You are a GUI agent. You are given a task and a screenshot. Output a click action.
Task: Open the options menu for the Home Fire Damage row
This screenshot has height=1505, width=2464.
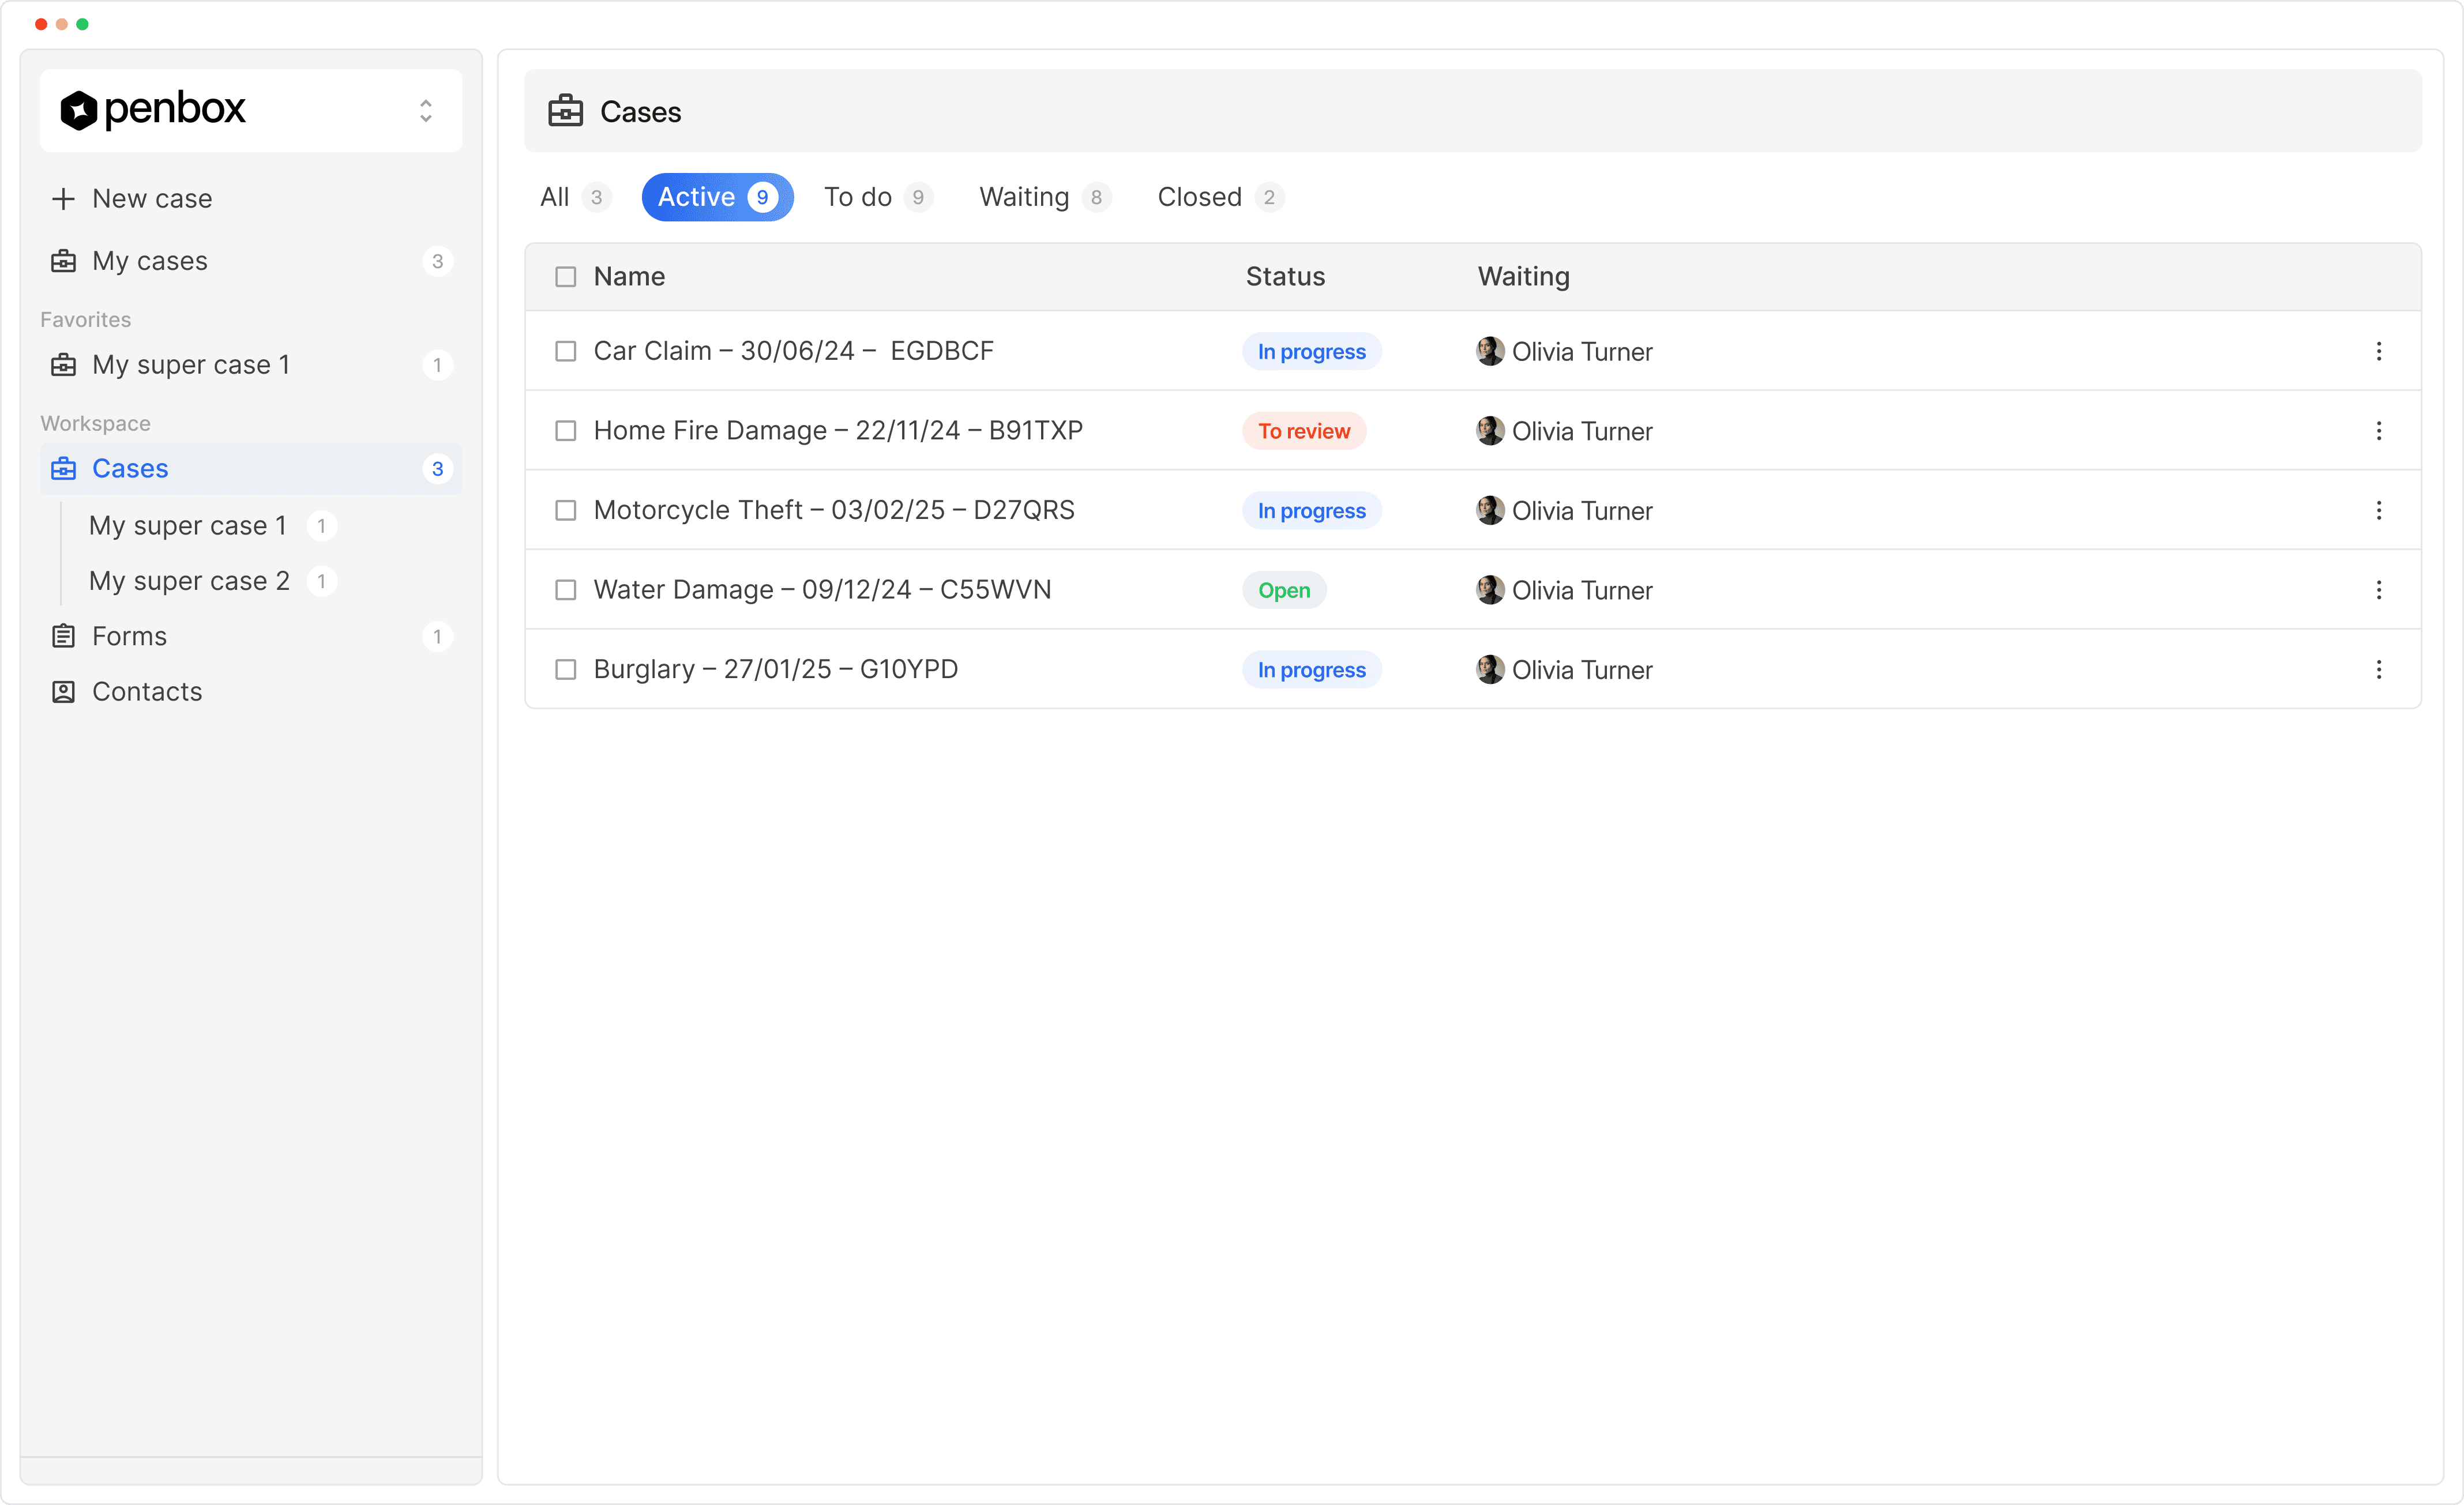(x=2378, y=431)
